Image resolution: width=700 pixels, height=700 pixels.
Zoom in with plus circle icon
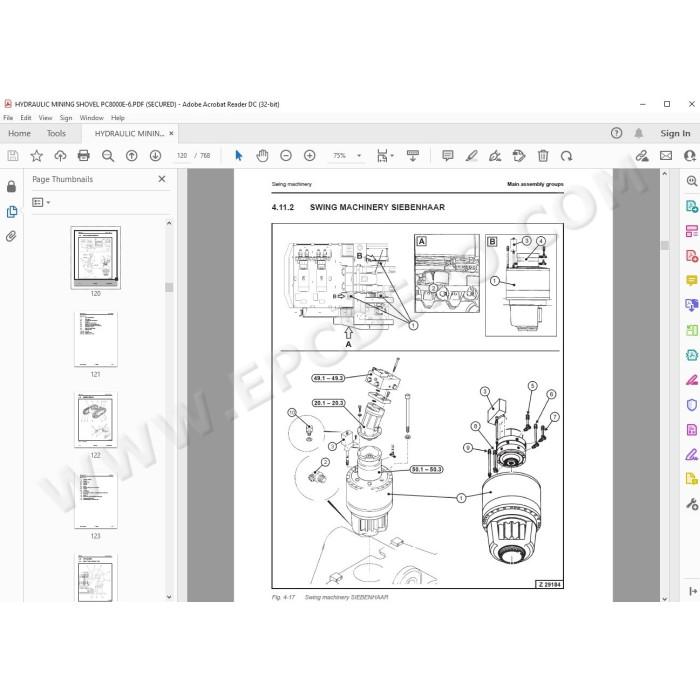[x=309, y=156]
